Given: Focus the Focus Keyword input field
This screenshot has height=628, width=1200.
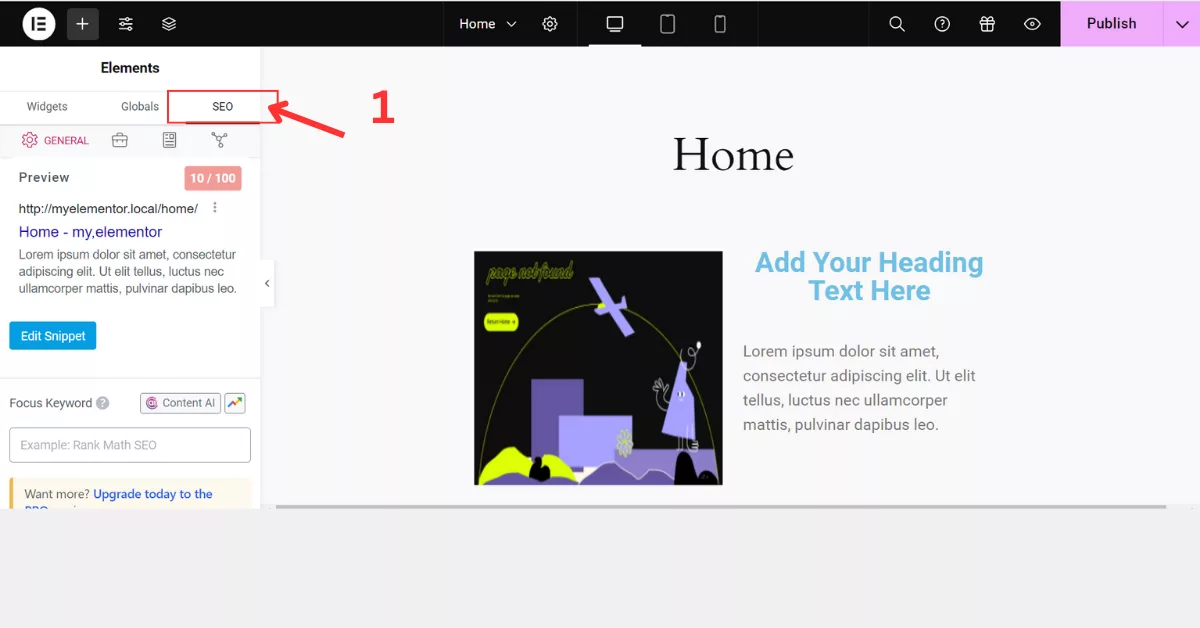Looking at the screenshot, I should click(130, 445).
